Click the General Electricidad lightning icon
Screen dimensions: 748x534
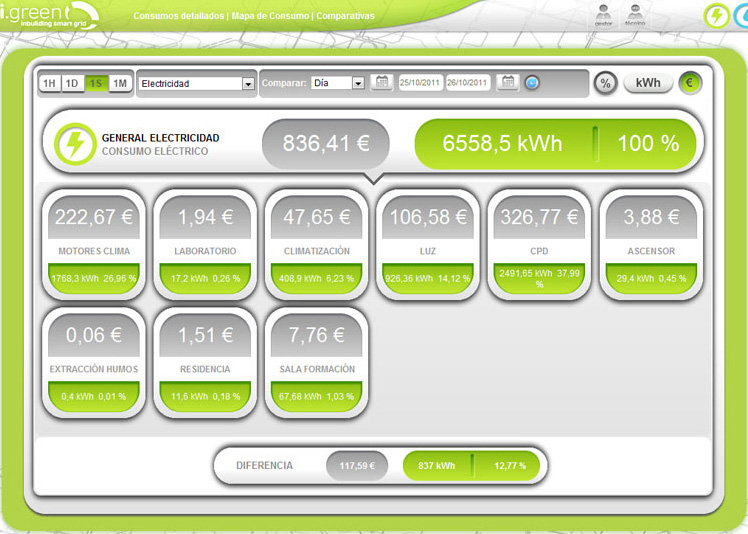pos(75,143)
